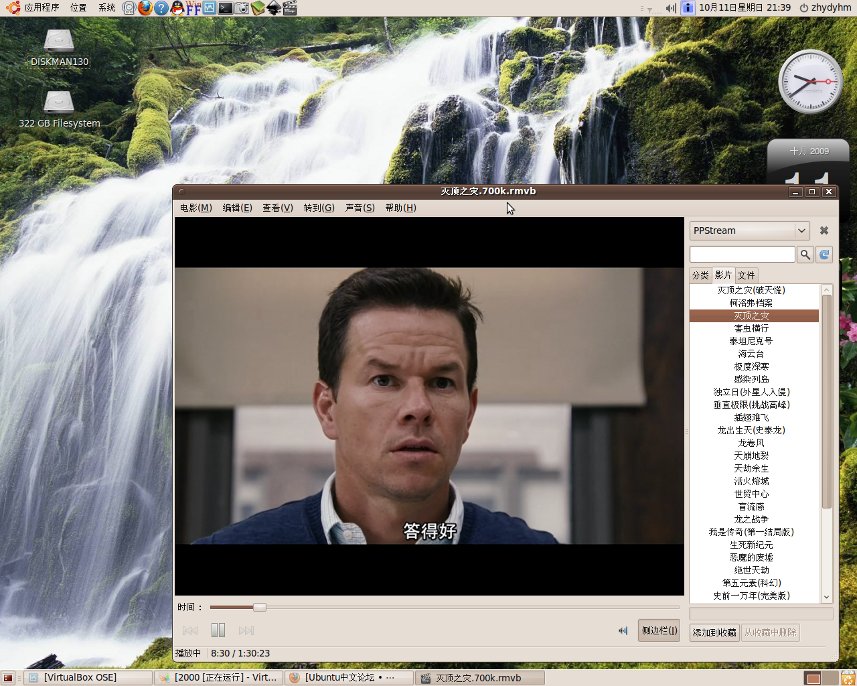This screenshot has width=857, height=686.
Task: Click the sidebar search input field
Action: pos(742,254)
